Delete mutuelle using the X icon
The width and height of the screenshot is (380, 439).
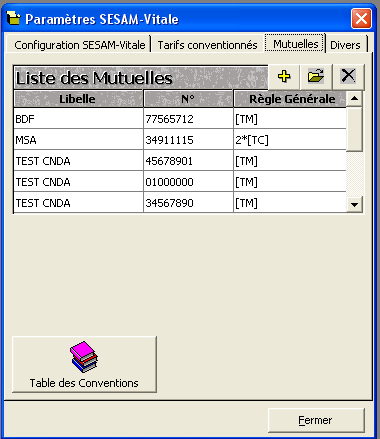coord(348,77)
